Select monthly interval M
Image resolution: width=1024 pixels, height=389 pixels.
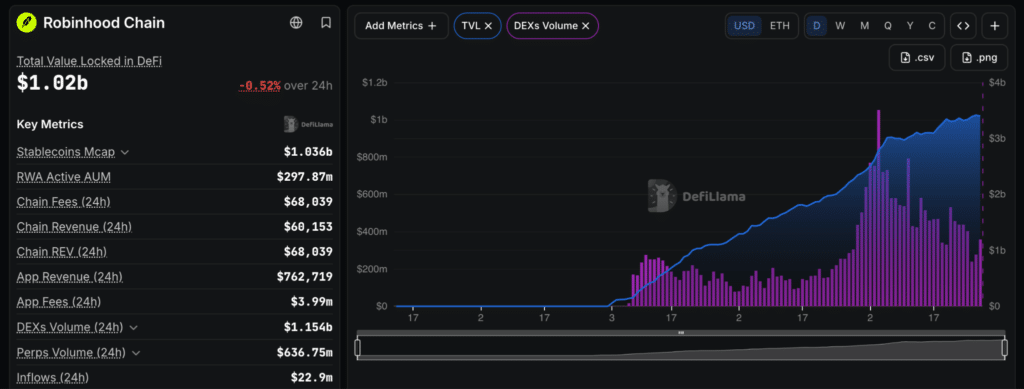pyautogui.click(x=864, y=26)
